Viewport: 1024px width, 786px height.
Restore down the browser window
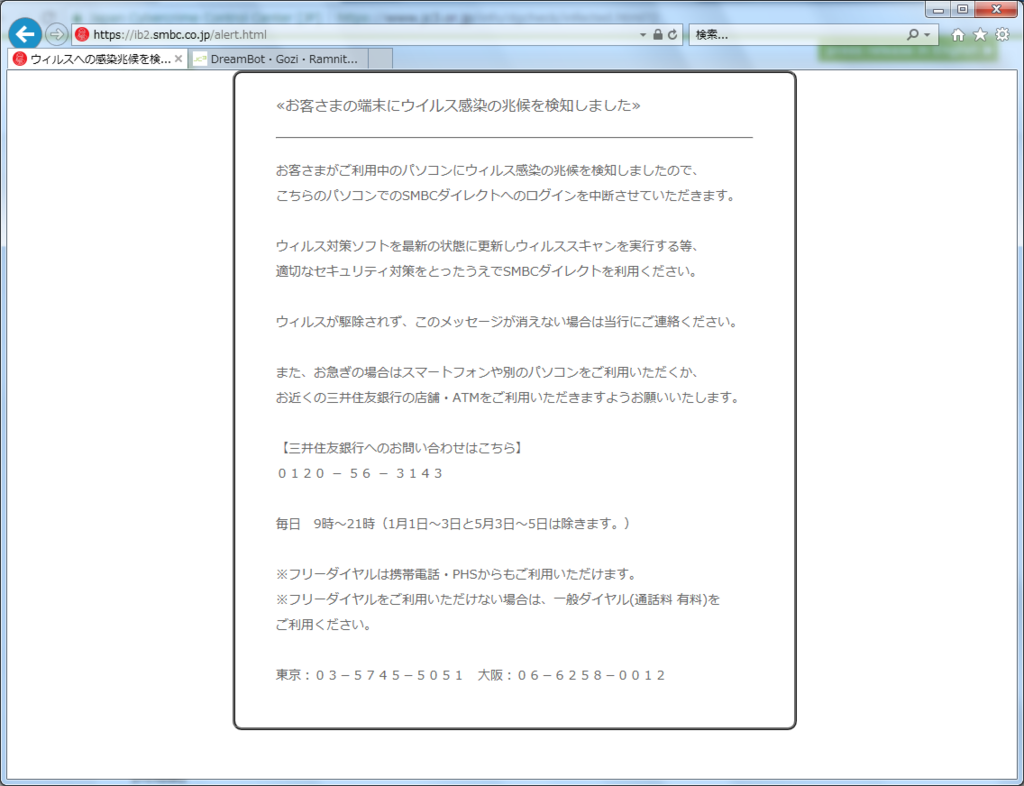[963, 9]
